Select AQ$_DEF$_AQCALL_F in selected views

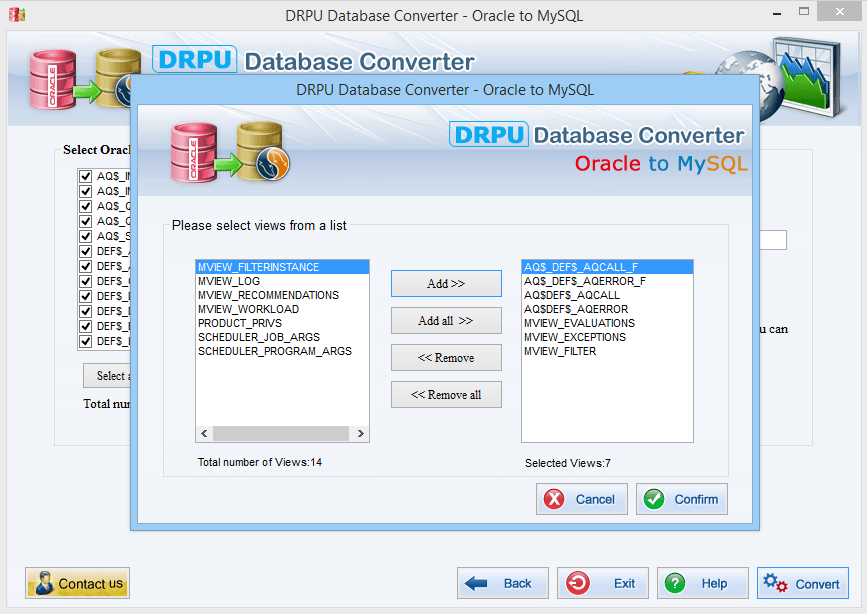pos(607,267)
